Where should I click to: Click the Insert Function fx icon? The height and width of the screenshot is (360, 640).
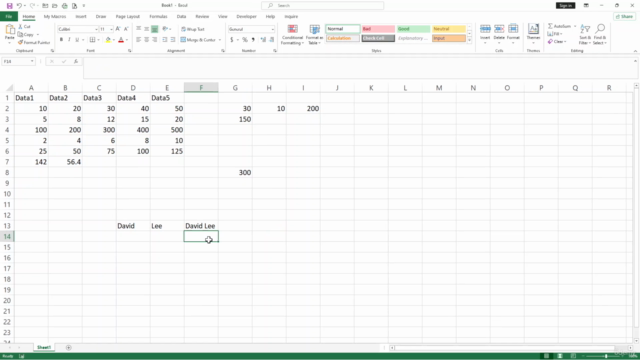(76, 61)
